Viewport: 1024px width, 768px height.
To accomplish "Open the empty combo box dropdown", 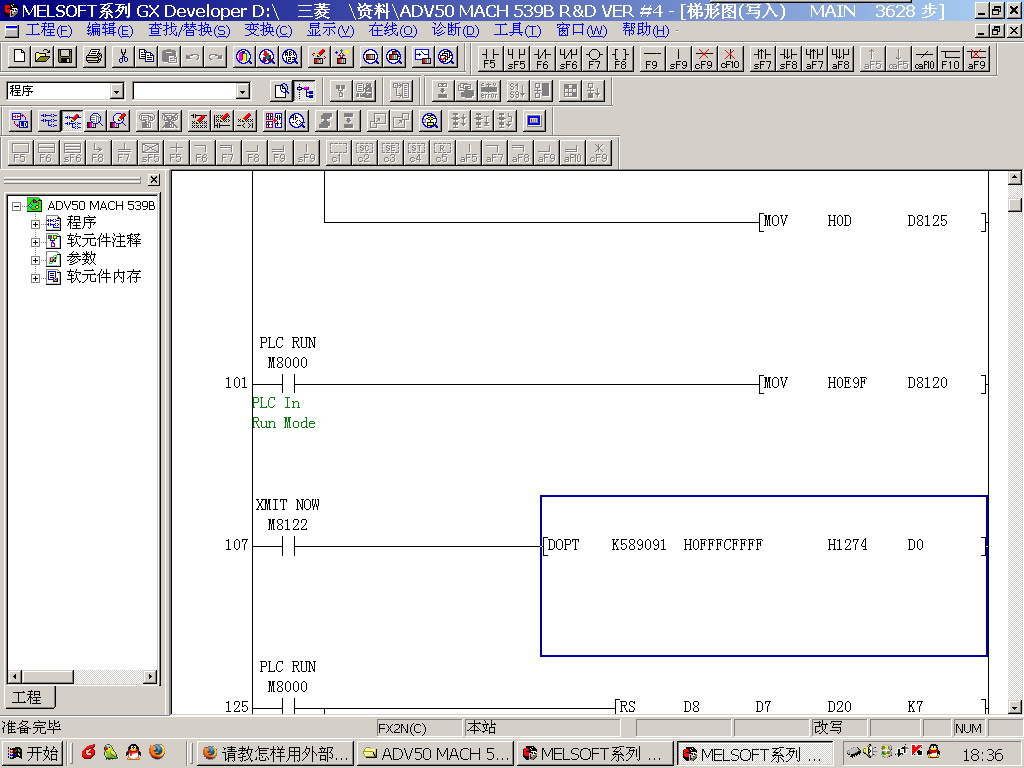I will 242,91.
